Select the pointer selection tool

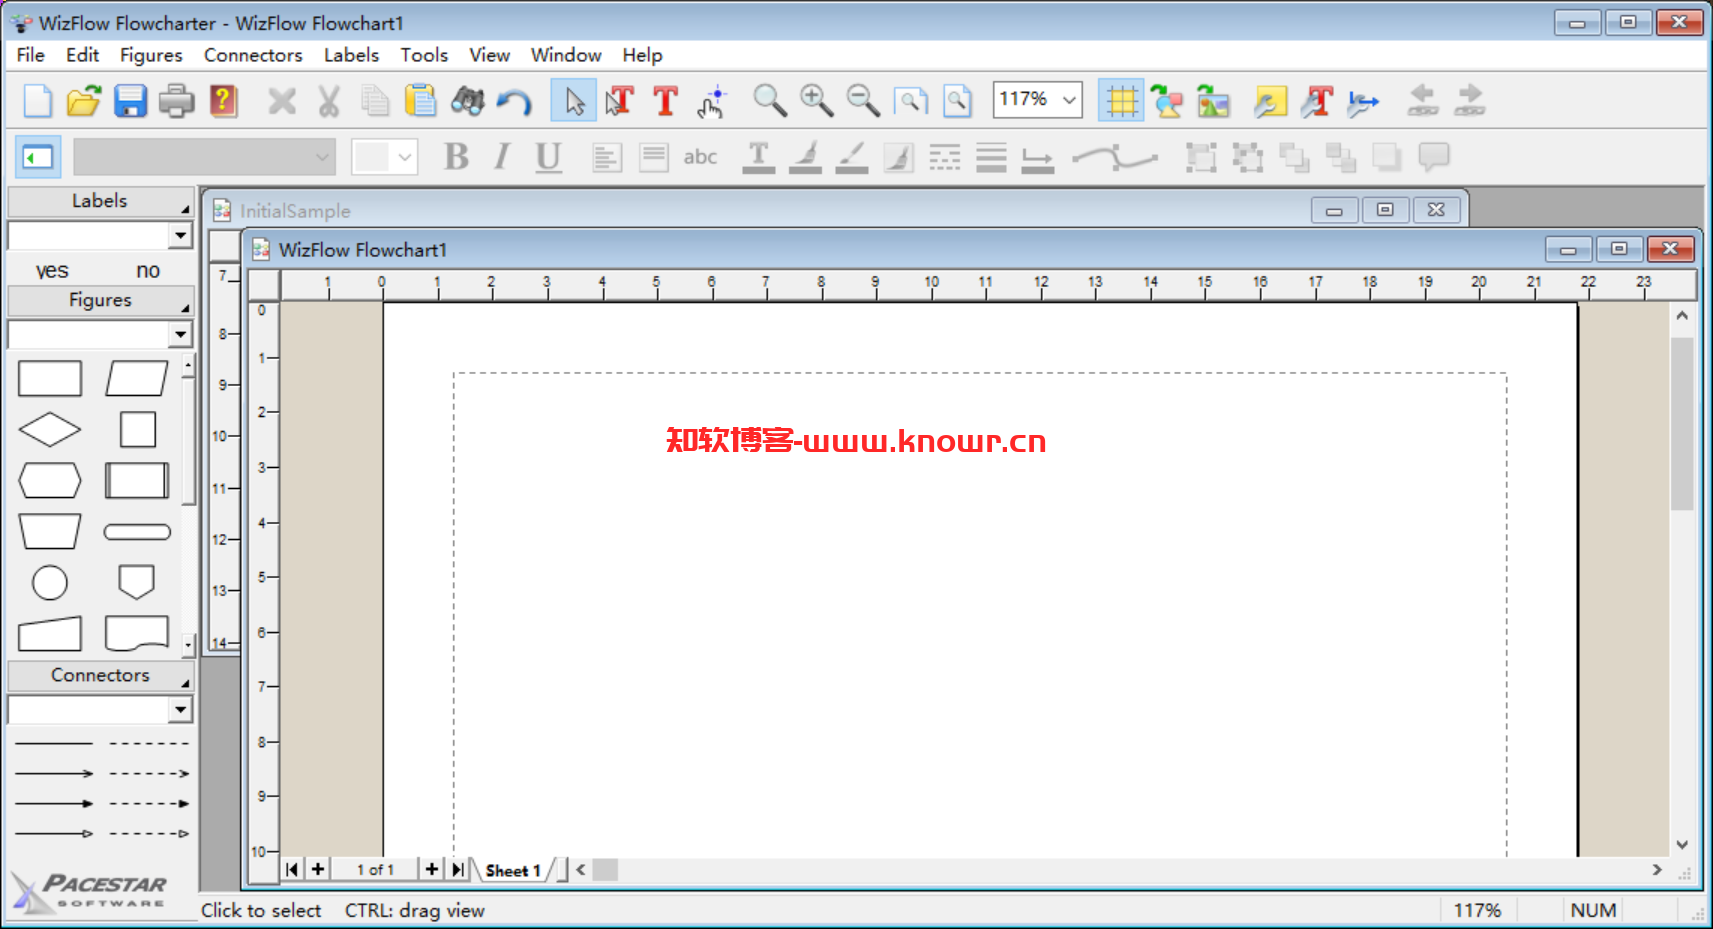point(574,101)
